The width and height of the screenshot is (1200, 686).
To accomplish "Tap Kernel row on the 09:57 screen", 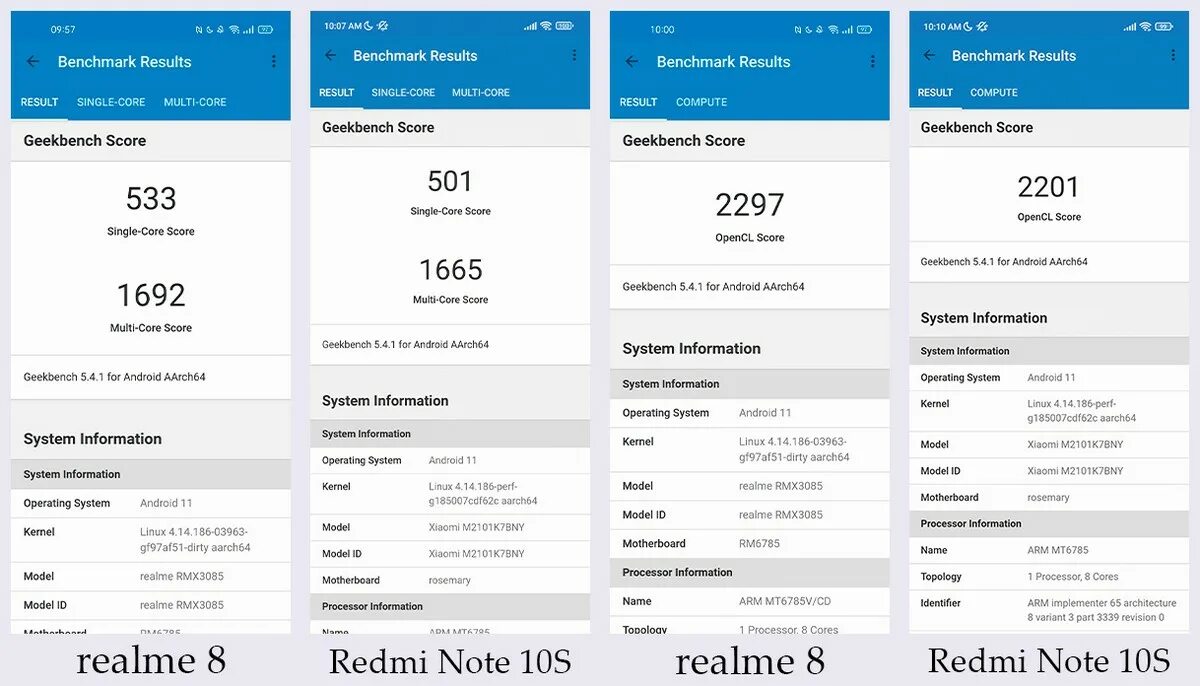I will click(x=151, y=540).
